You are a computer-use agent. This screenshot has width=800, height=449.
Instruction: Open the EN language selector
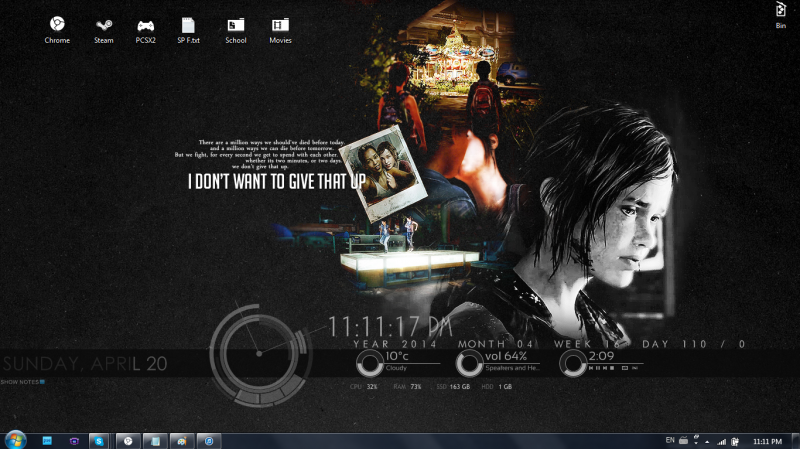[x=669, y=440]
